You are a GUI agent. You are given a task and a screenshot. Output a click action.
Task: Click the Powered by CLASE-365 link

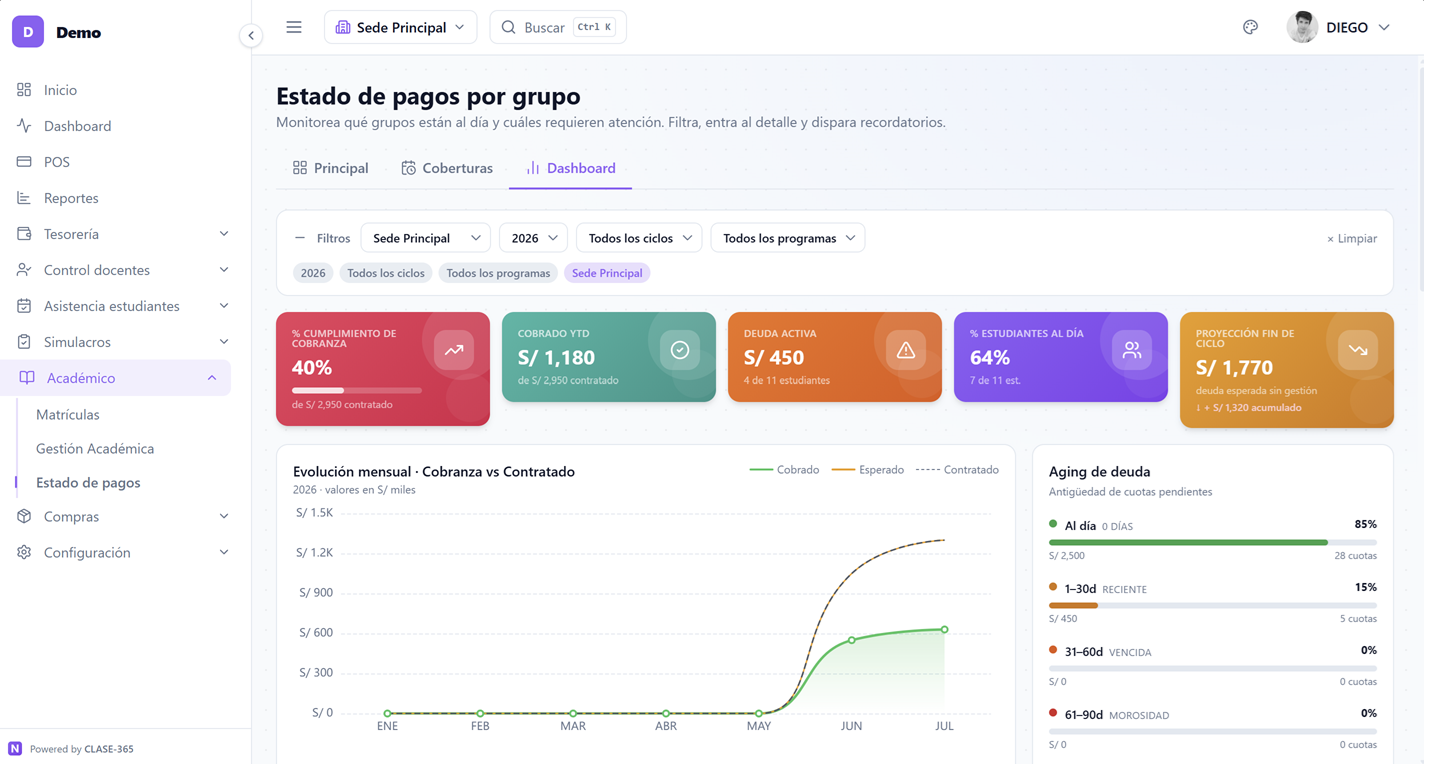coord(81,748)
